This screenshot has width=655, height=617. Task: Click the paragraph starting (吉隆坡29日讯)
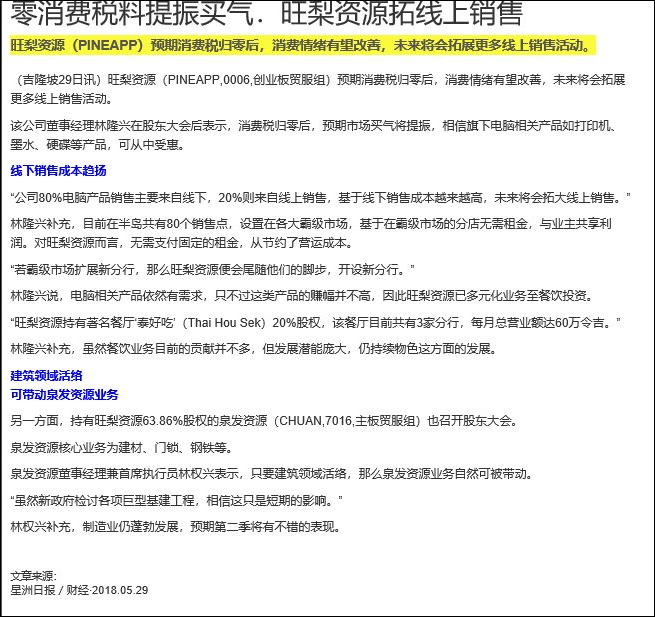pyautogui.click(x=317, y=89)
